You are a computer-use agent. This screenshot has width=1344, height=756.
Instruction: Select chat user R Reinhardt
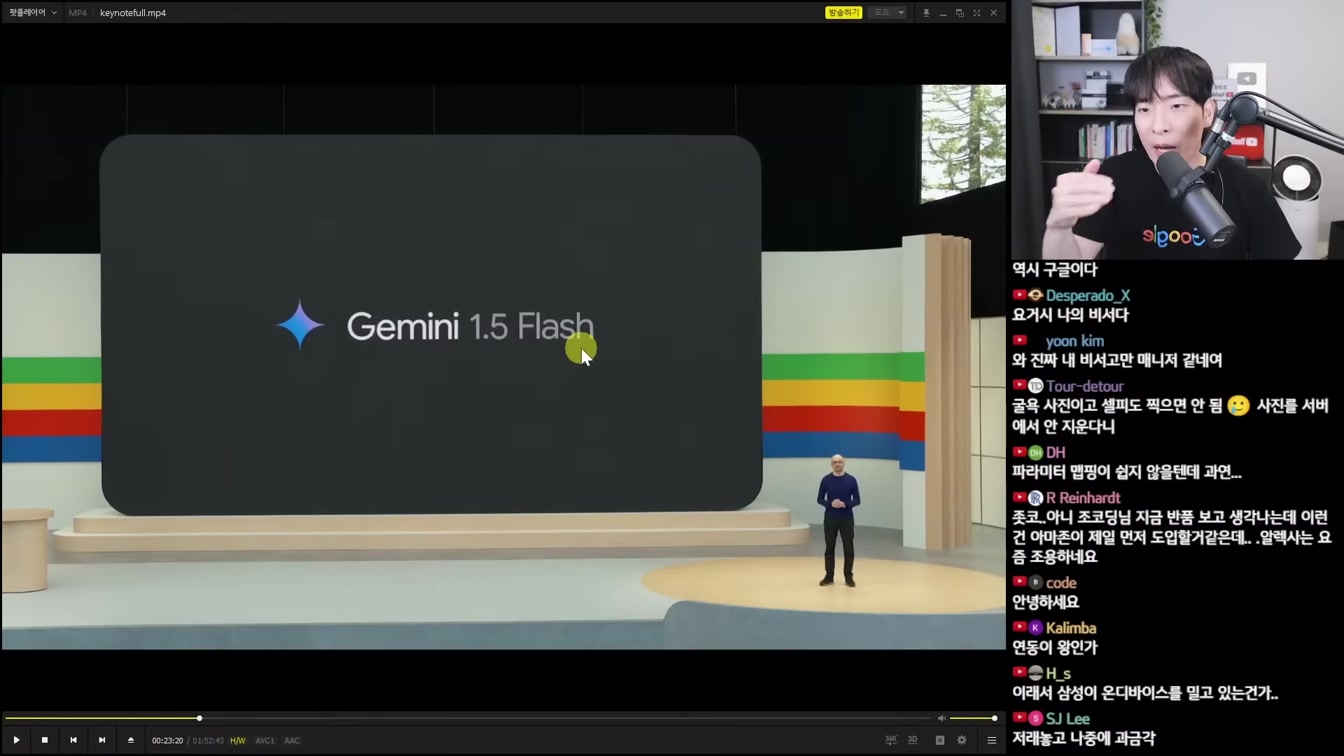click(1083, 498)
